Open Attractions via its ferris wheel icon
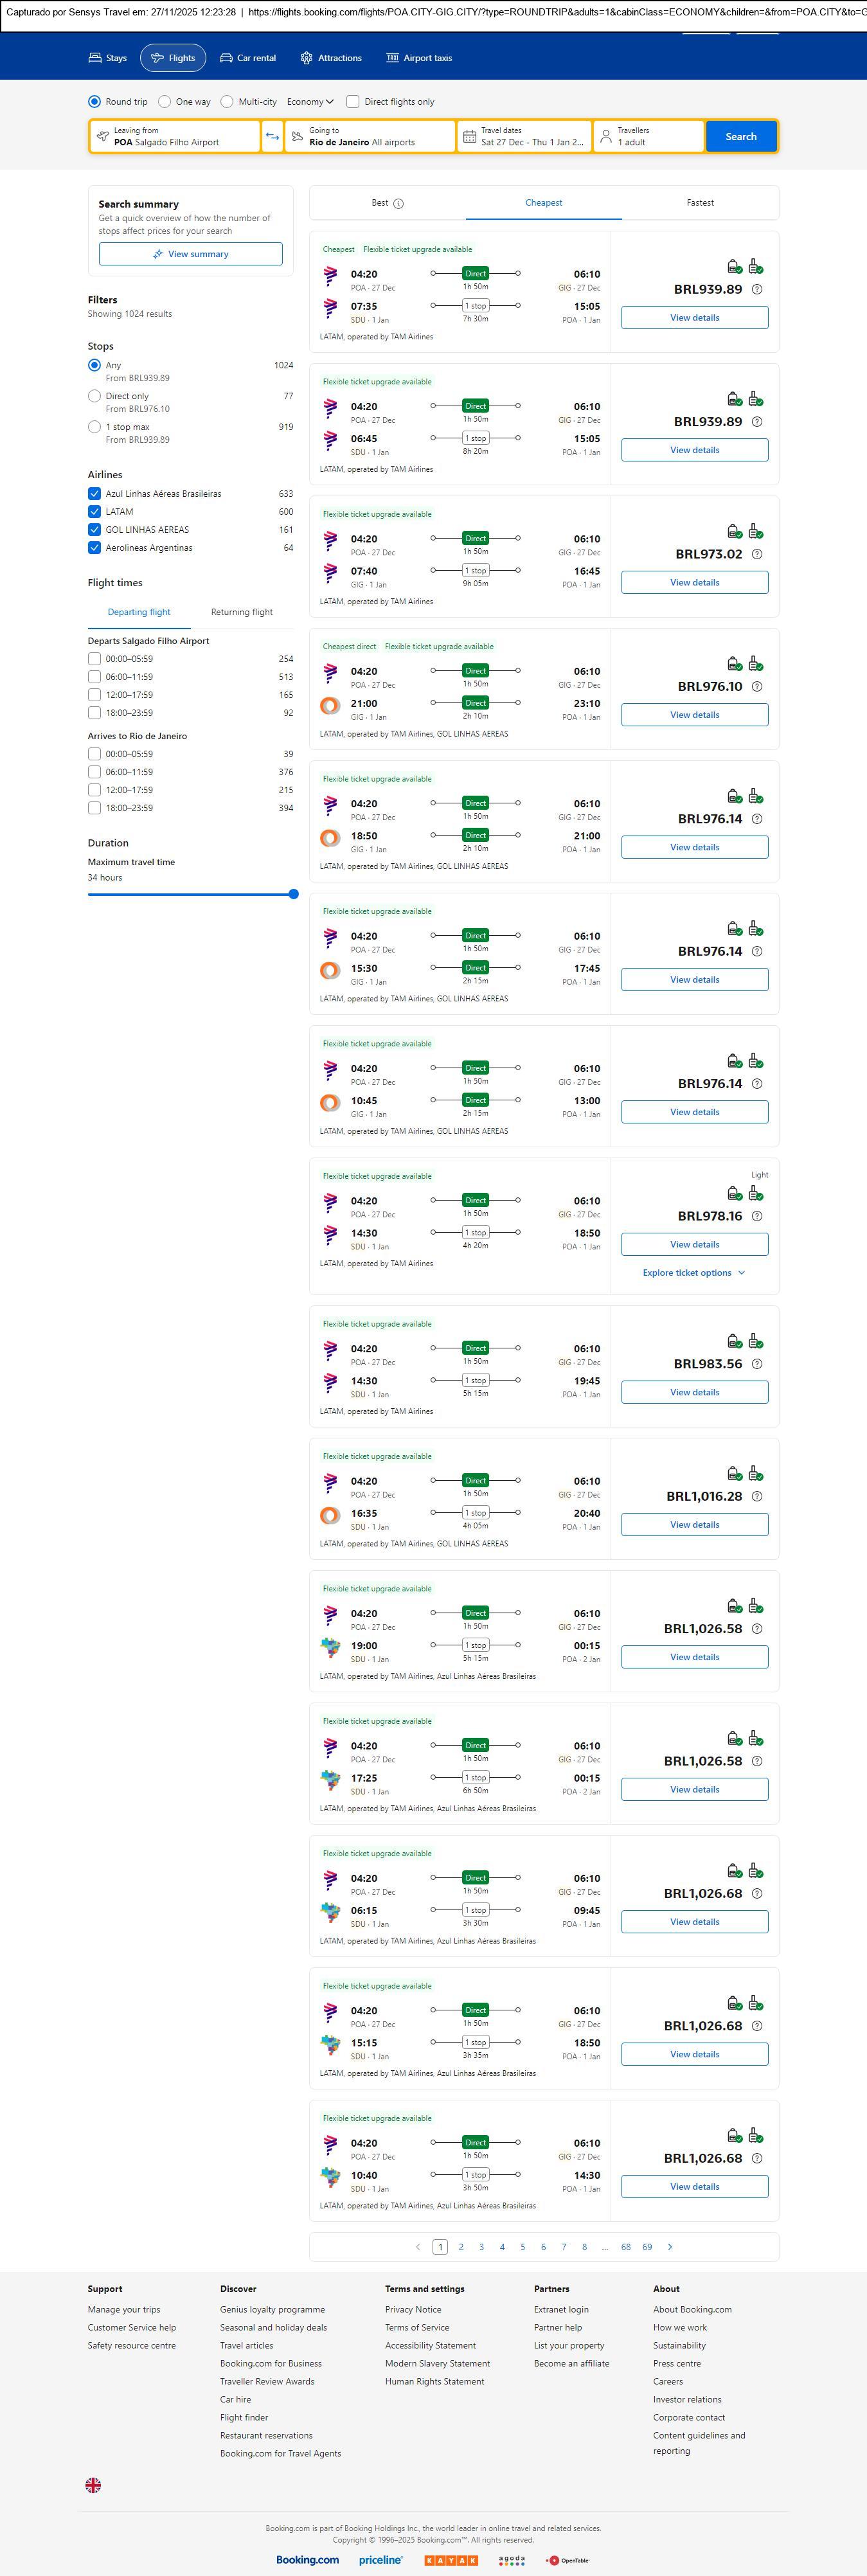Viewport: 867px width, 2576px height. 306,58
